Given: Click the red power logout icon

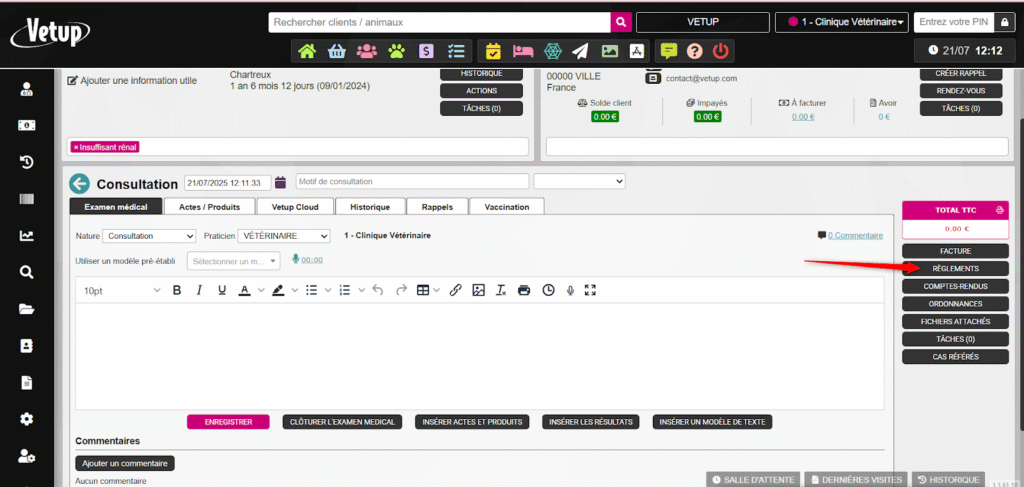Looking at the screenshot, I should 721,51.
